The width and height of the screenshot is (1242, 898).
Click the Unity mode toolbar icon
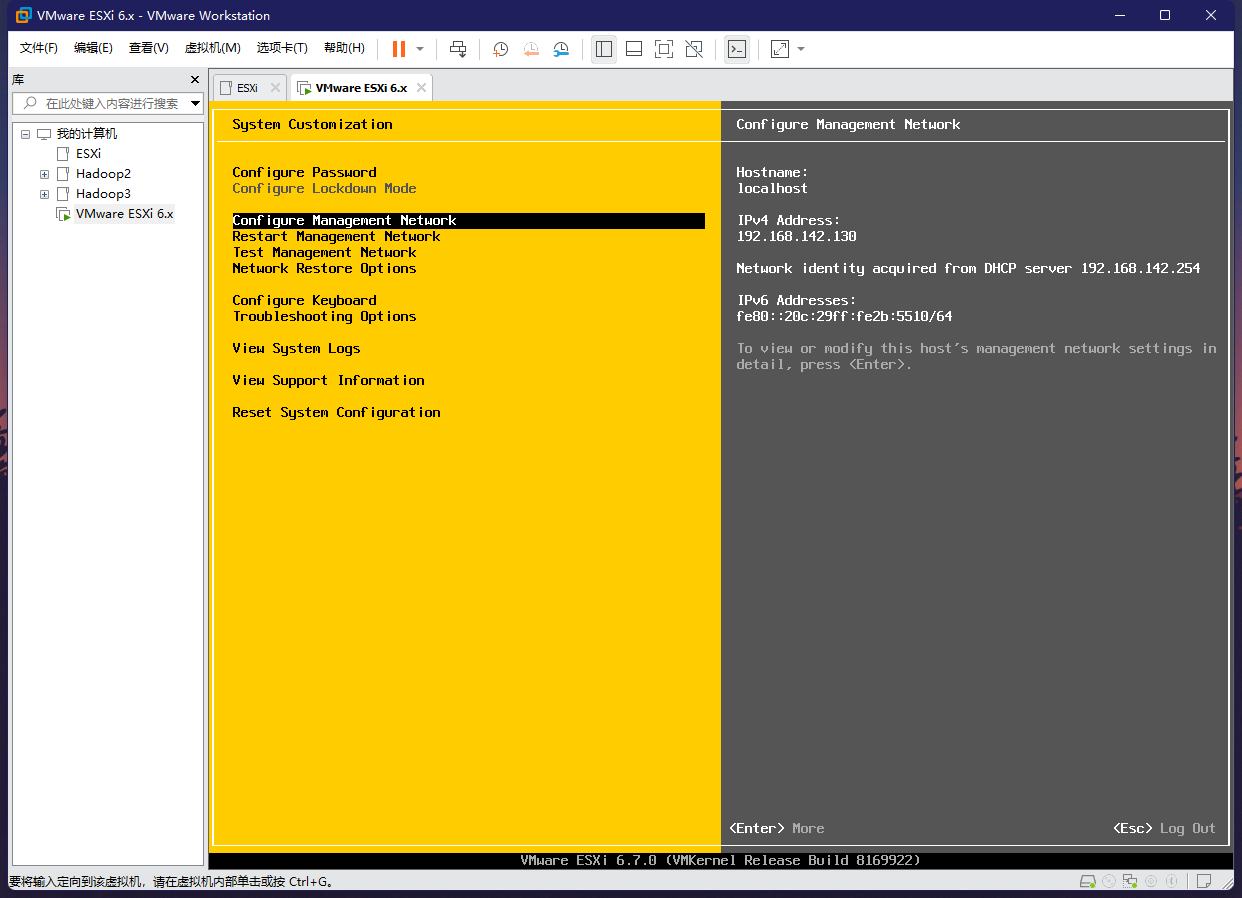coord(694,49)
